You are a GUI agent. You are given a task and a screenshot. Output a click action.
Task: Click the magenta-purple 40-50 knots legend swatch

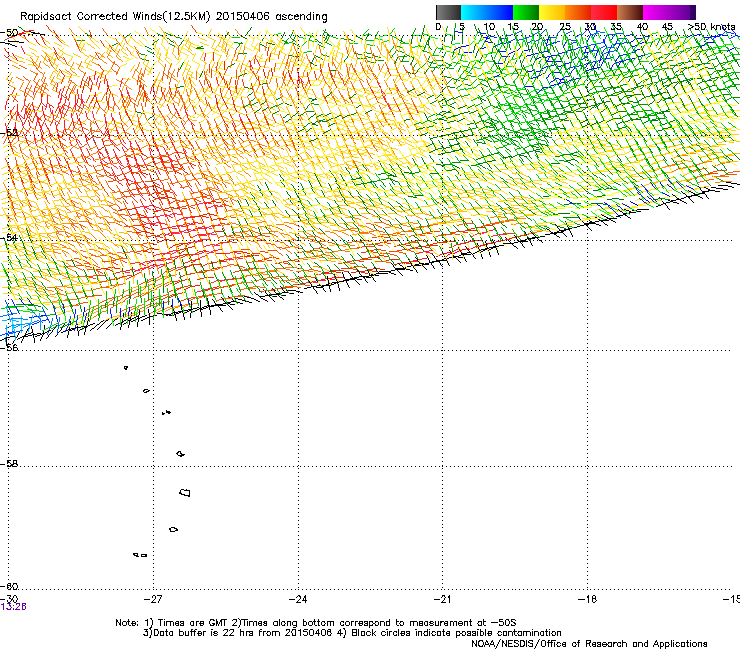[x=669, y=12]
